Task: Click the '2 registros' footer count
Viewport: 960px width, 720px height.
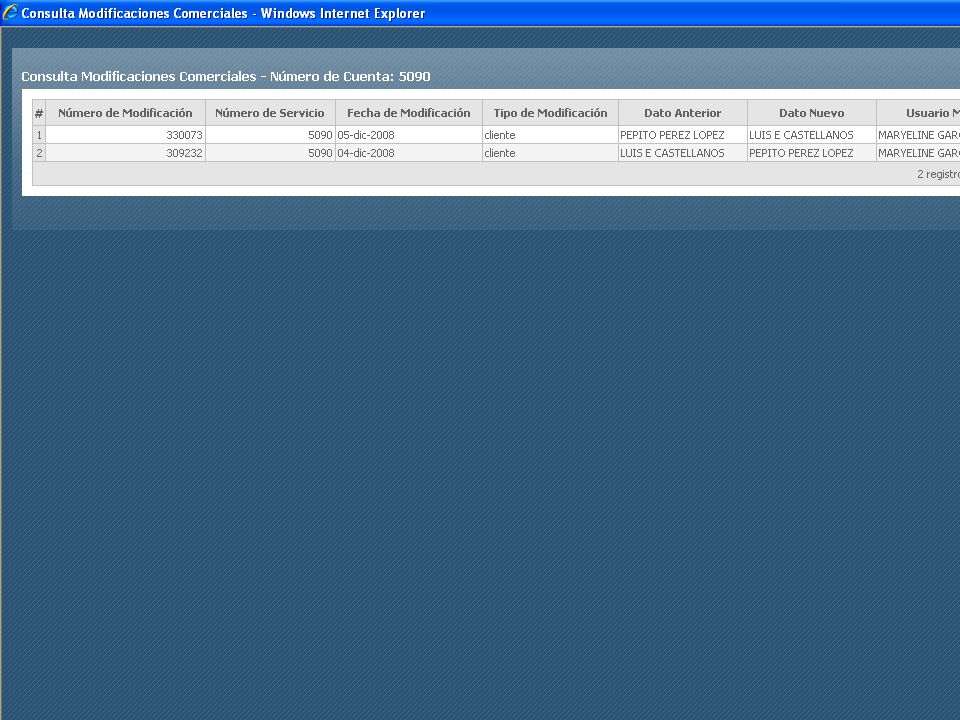Action: point(938,174)
